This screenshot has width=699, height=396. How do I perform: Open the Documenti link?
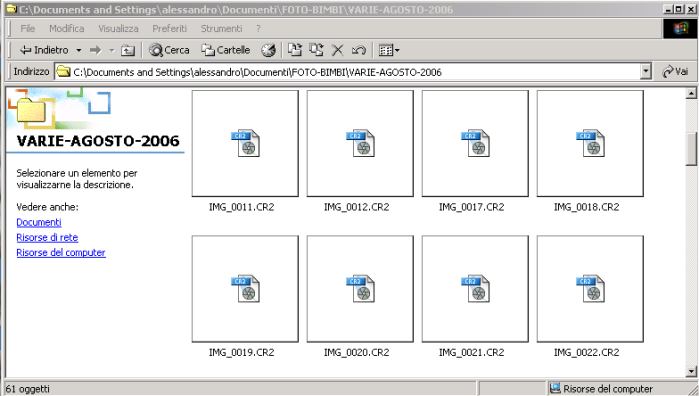click(39, 222)
